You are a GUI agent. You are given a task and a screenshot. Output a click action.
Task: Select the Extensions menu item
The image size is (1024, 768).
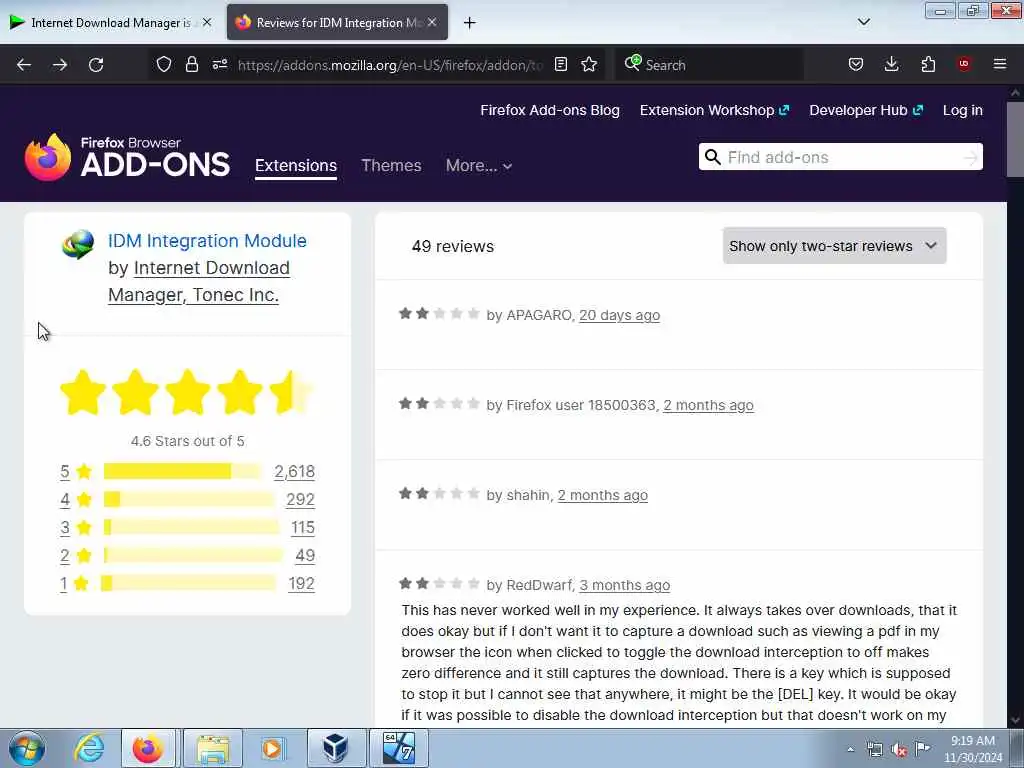(x=296, y=166)
